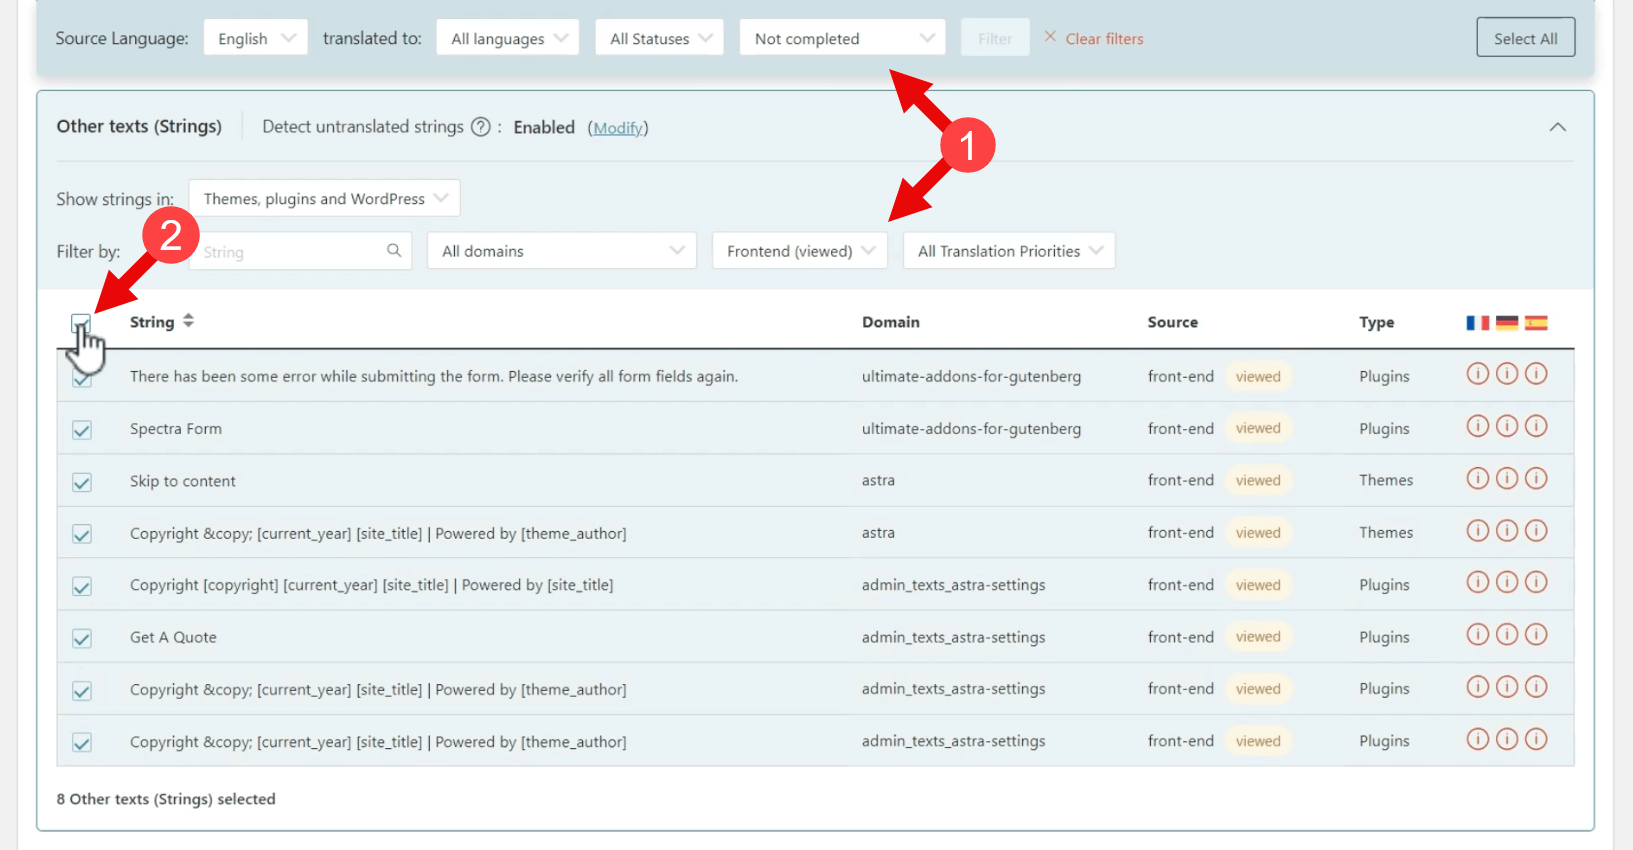Screen dimensions: 1633x850
Task: Click French status icon for 'Skip to content'
Action: click(1477, 478)
